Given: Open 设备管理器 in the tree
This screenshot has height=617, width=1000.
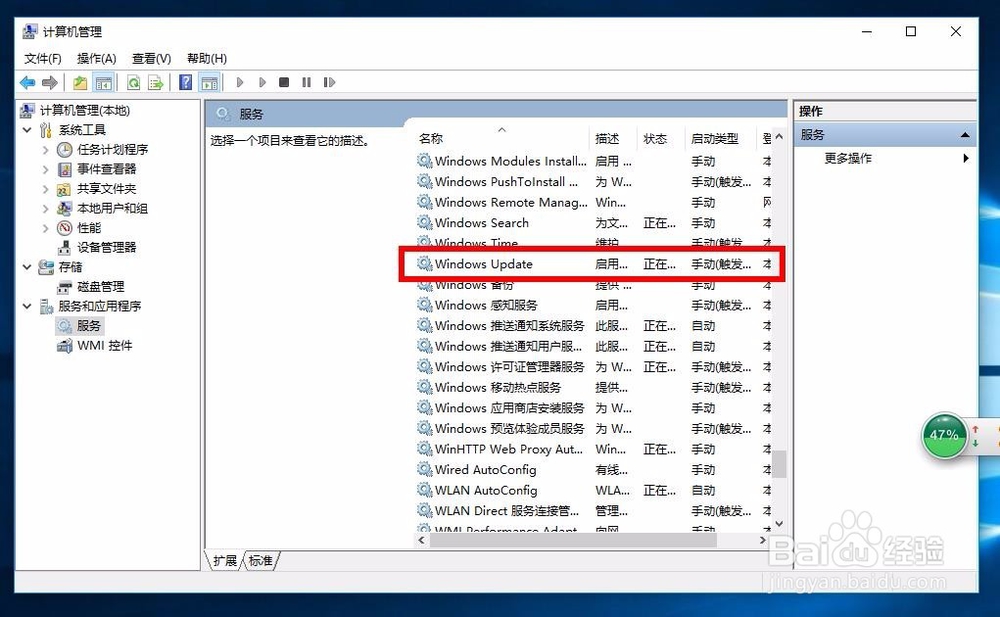Looking at the screenshot, I should [x=107, y=248].
